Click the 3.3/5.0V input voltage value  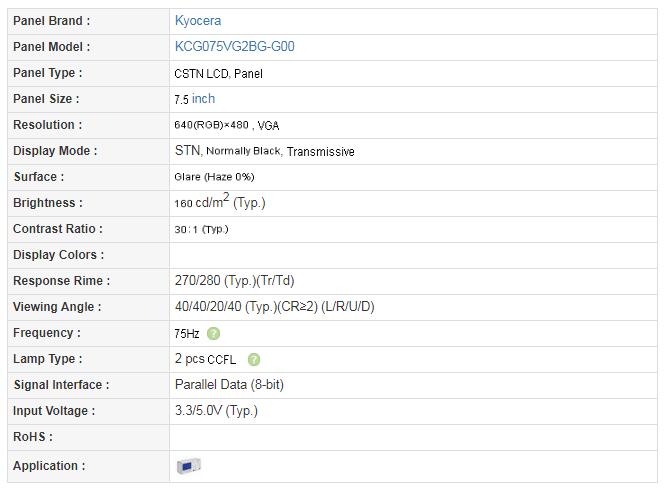click(x=216, y=411)
